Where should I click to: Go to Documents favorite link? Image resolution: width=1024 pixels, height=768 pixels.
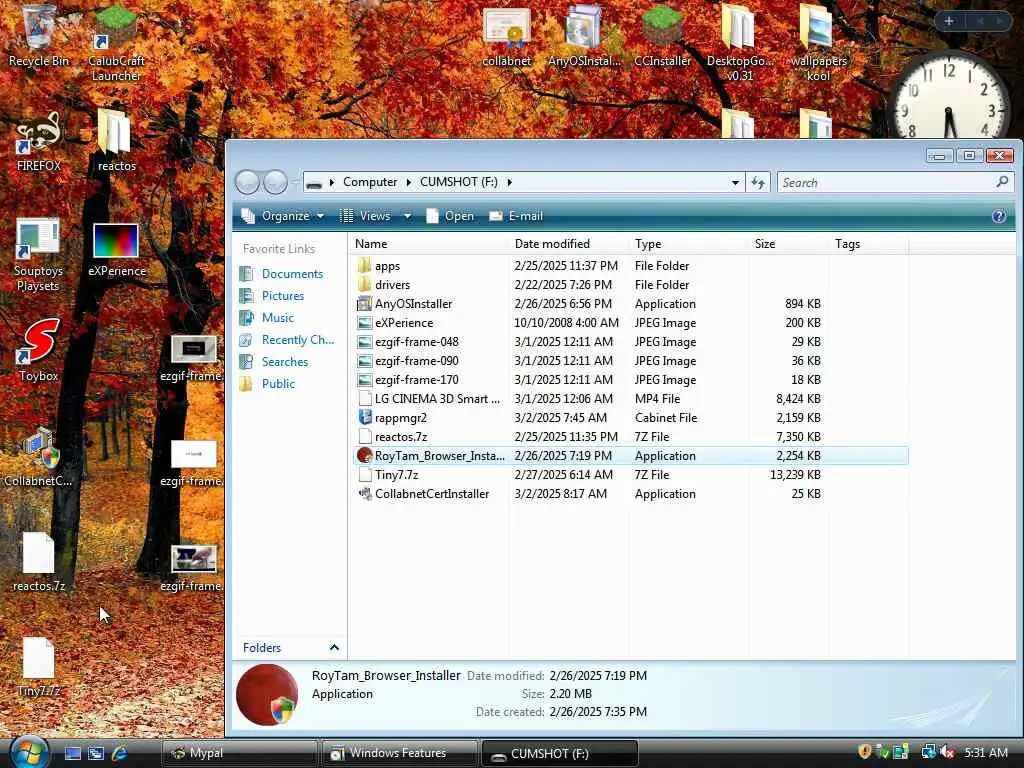pyautogui.click(x=292, y=274)
